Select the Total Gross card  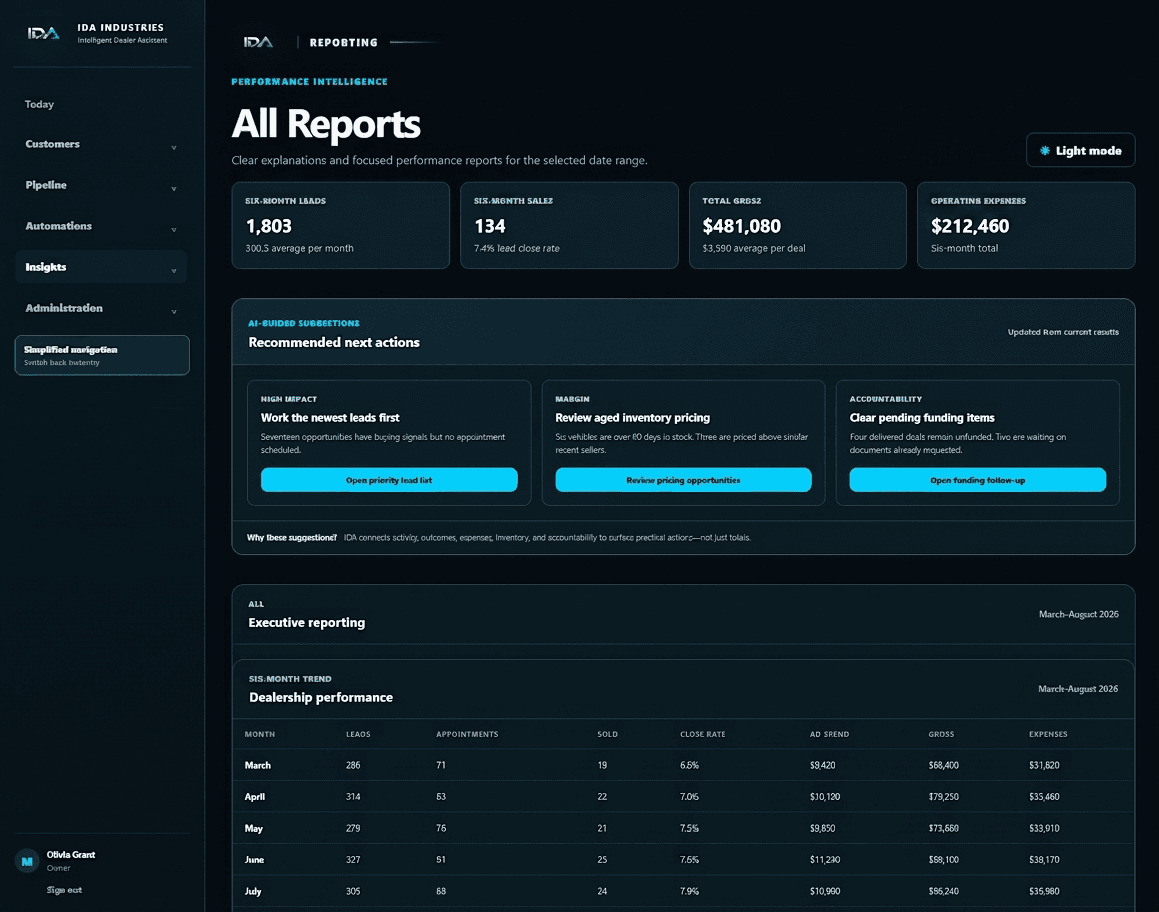(798, 225)
